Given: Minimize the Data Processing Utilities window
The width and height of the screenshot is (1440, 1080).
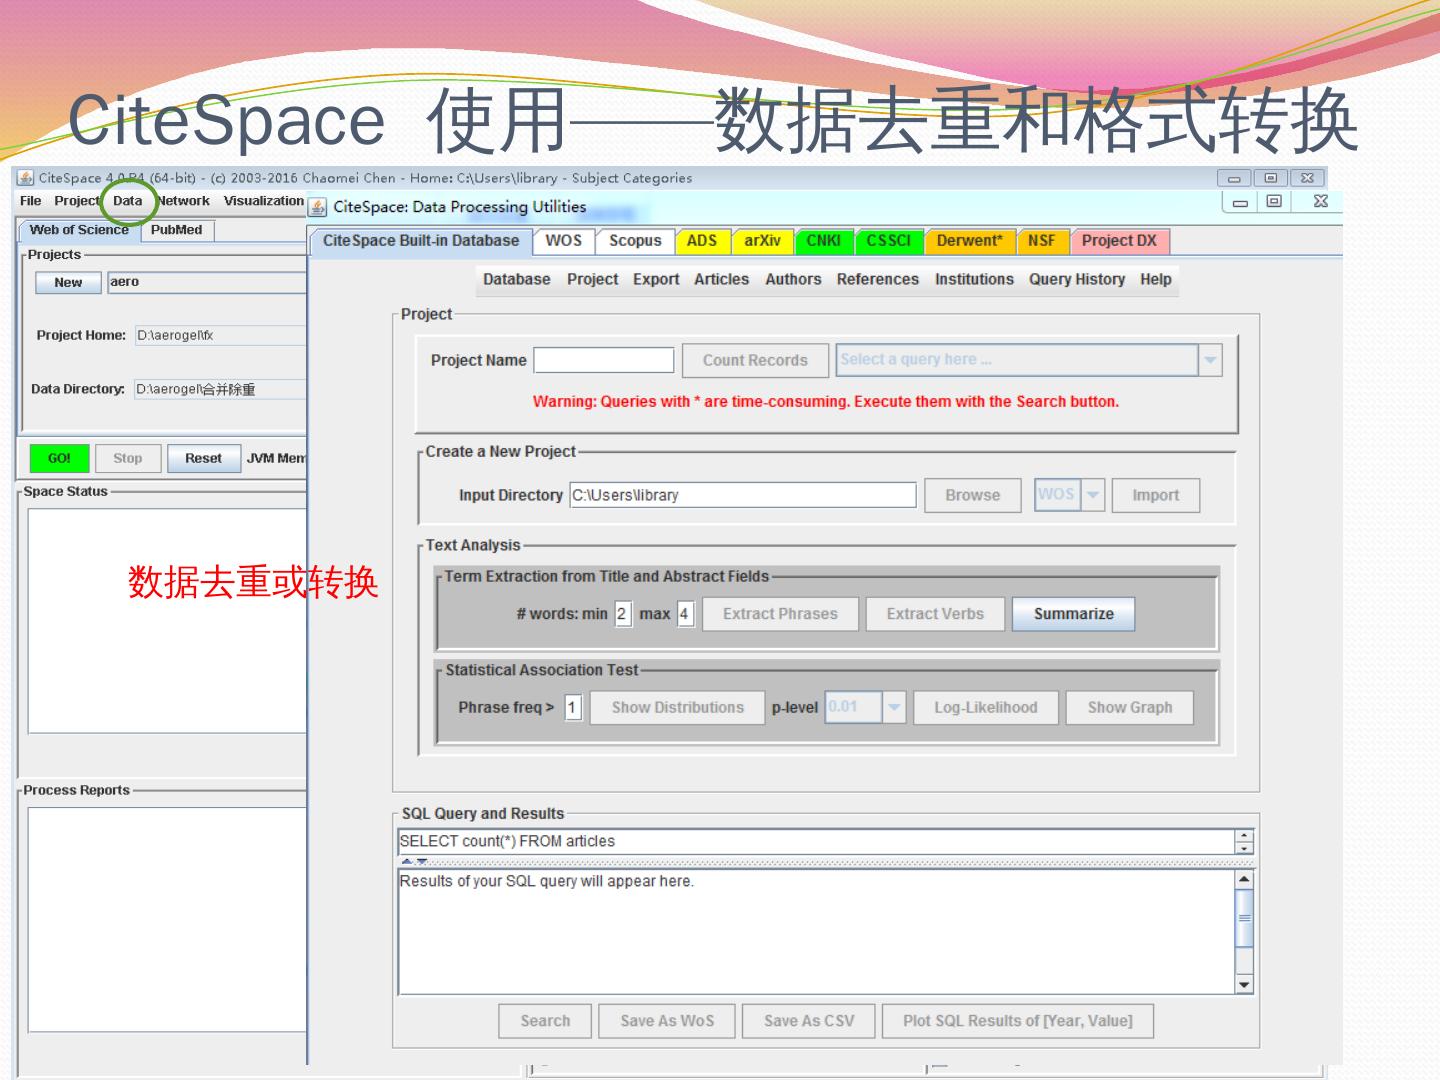Looking at the screenshot, I should click(1240, 201).
